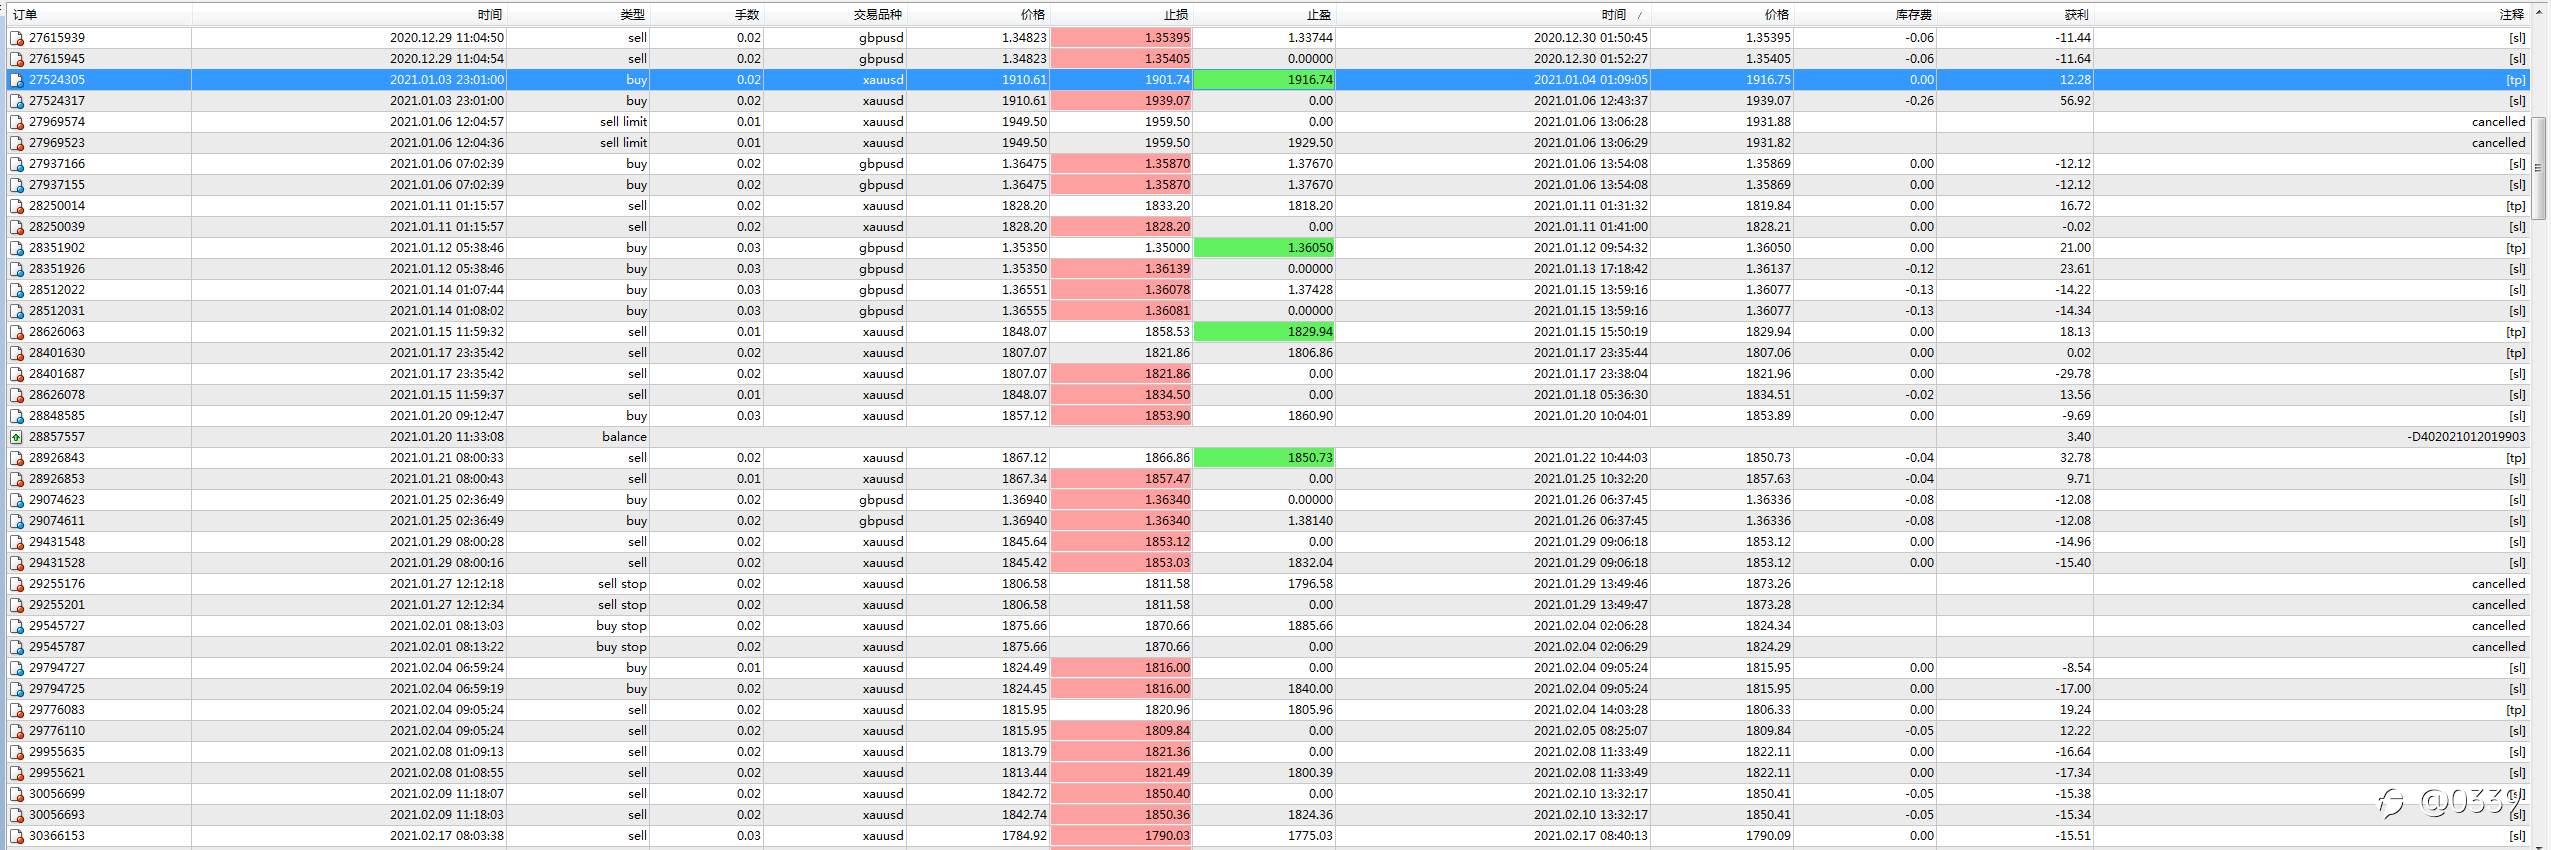This screenshot has height=850, width=2551.
Task: Select the icon beside order 27937155
Action: [17, 185]
